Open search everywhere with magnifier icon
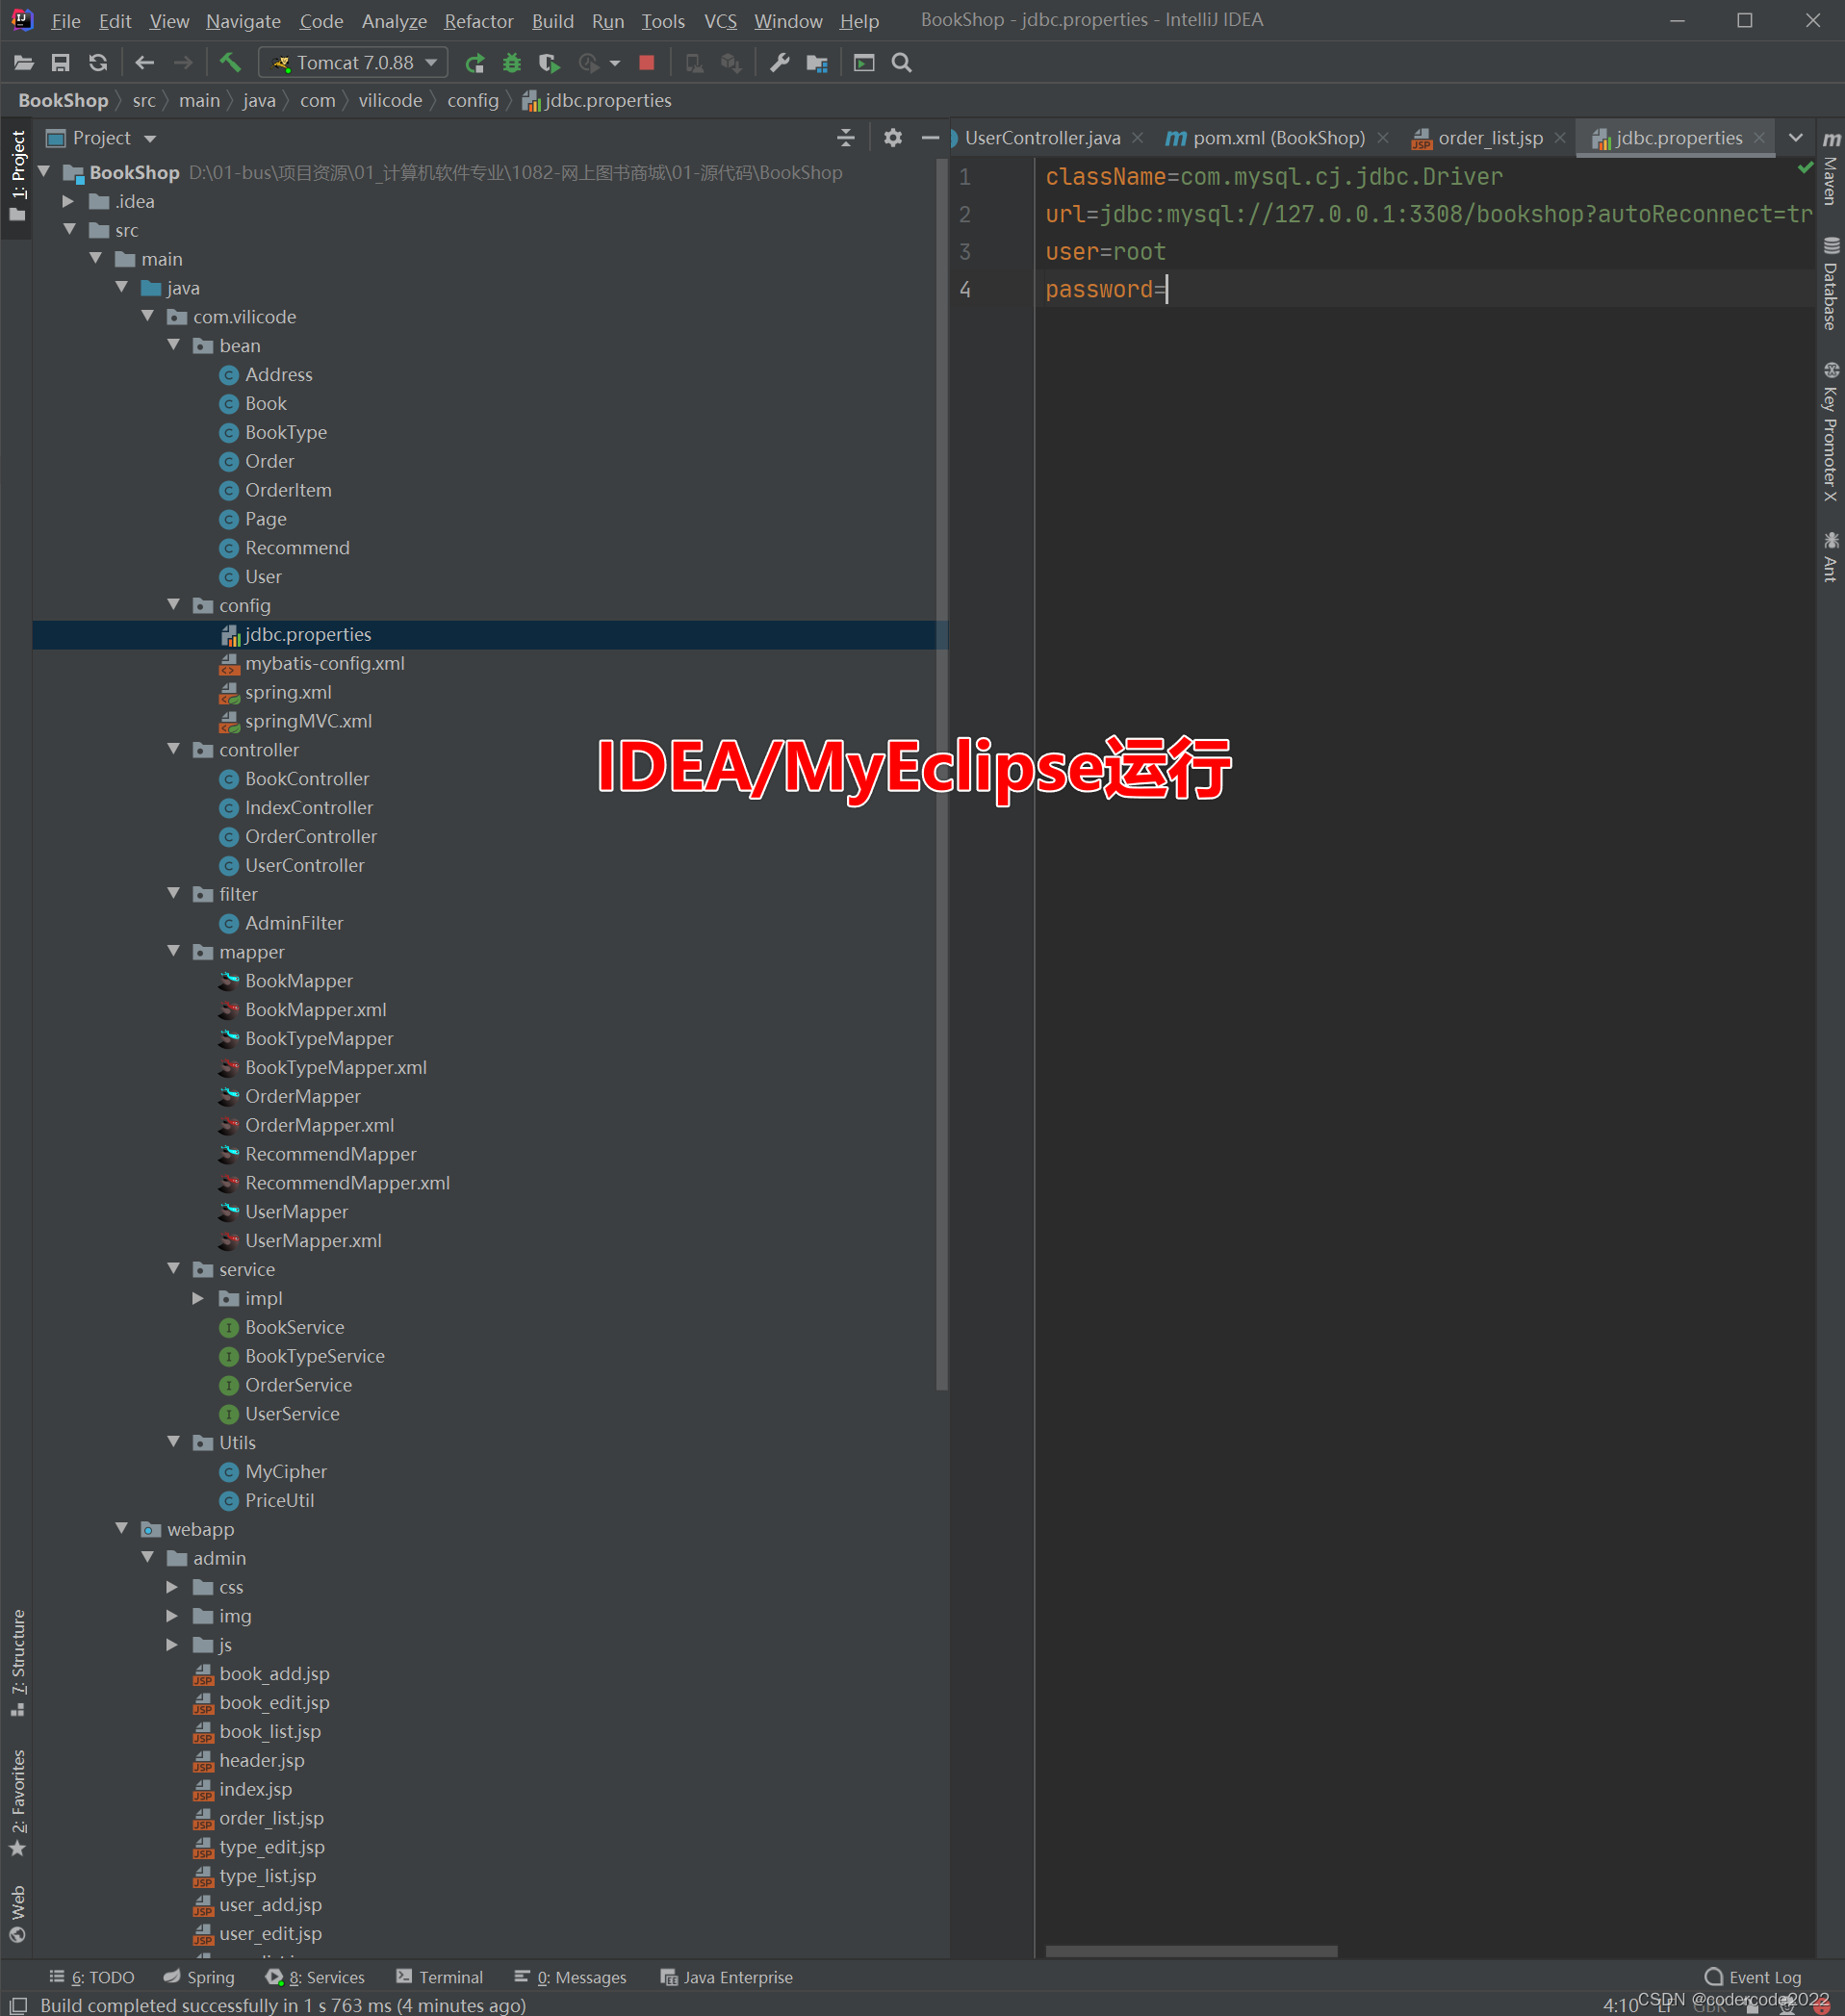Viewport: 1845px width, 2016px height. [901, 62]
